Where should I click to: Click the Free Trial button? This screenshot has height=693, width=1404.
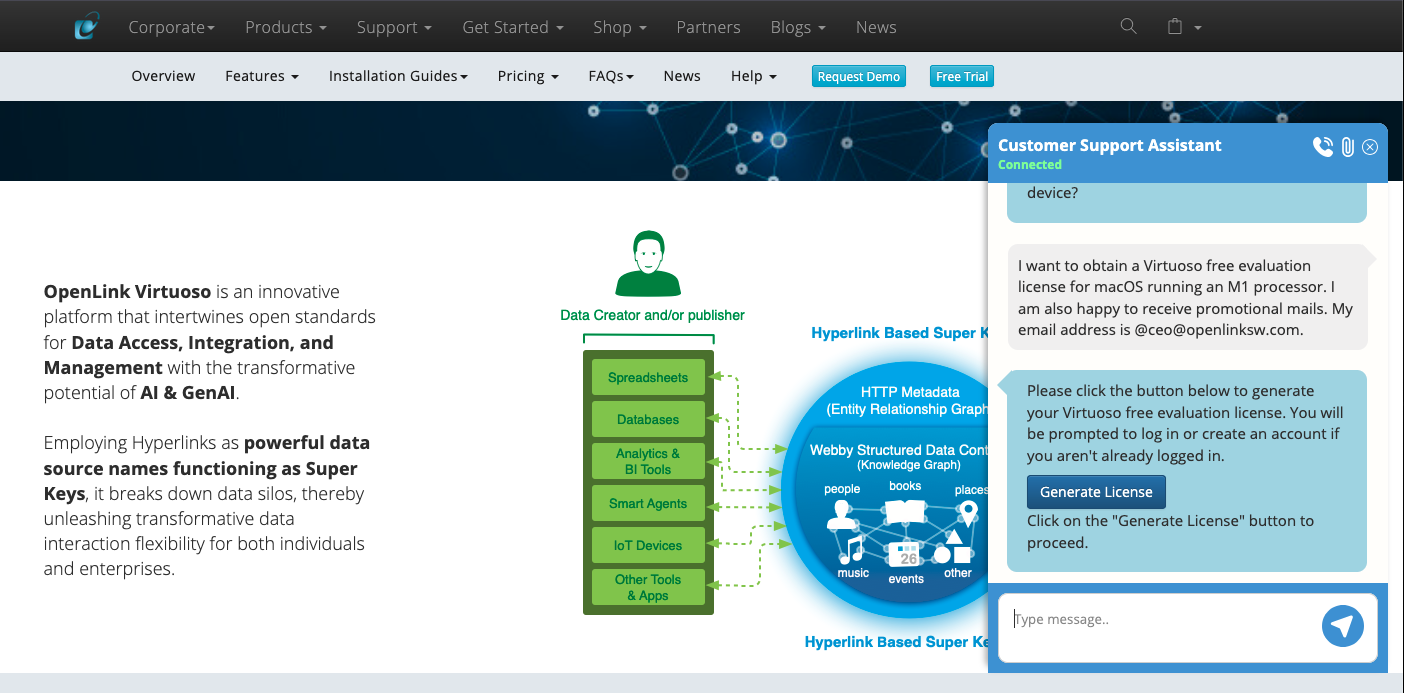(x=962, y=76)
